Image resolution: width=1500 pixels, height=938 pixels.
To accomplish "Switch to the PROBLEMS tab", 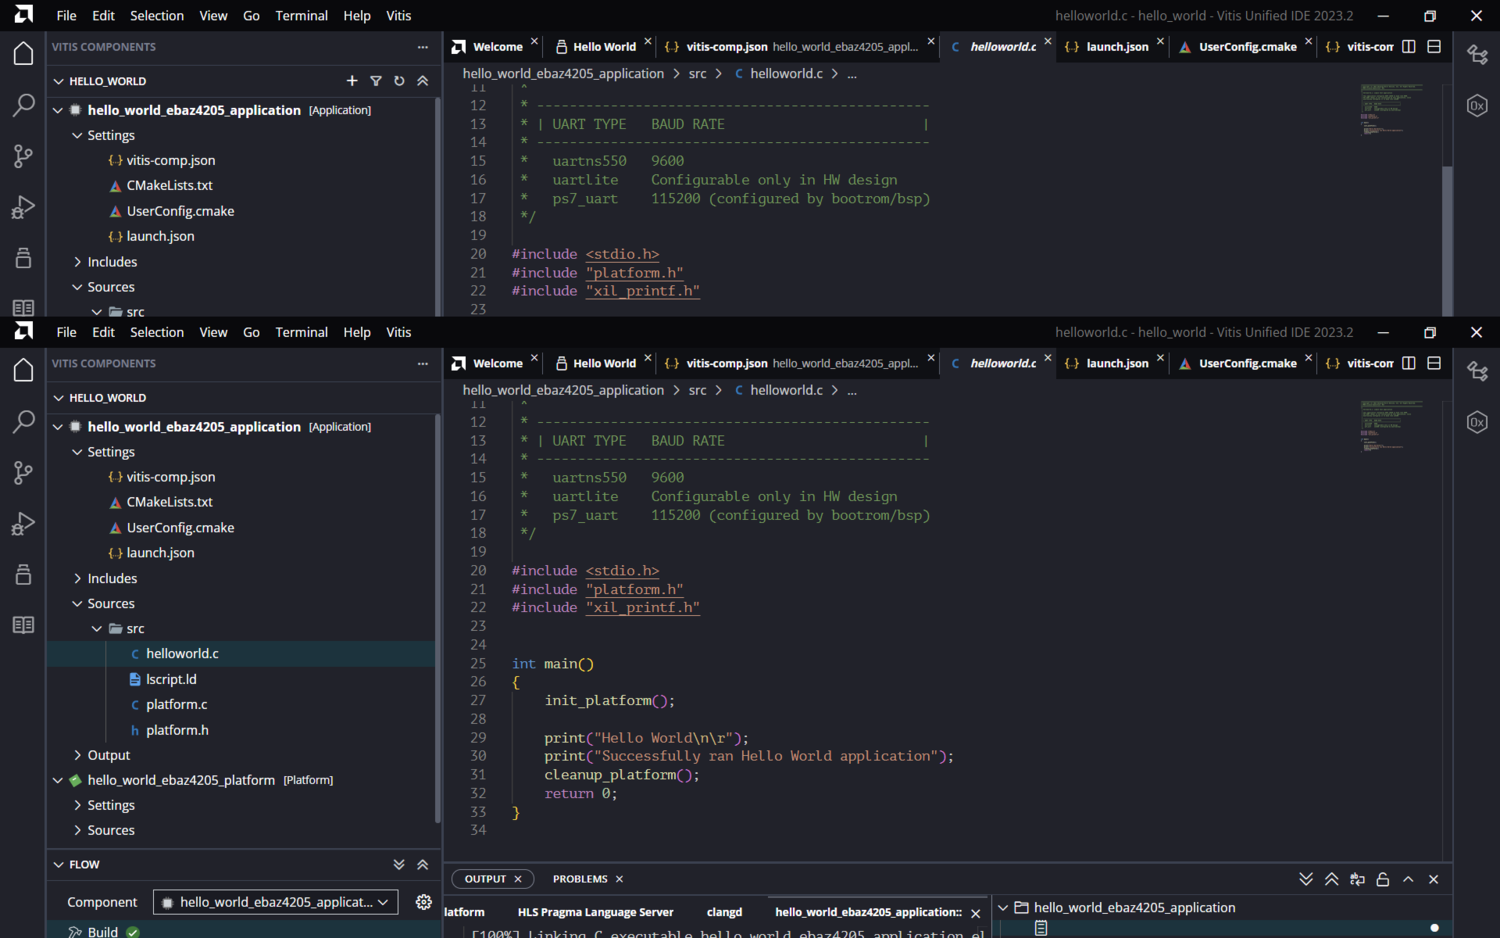I will tap(580, 879).
